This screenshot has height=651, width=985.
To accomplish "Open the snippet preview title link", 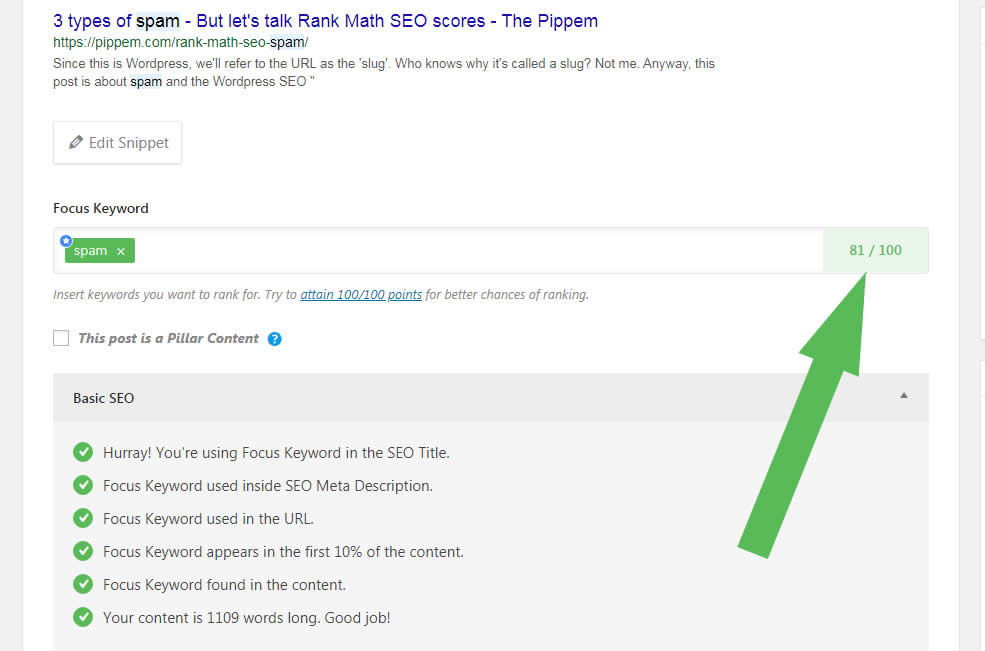I will point(325,21).
